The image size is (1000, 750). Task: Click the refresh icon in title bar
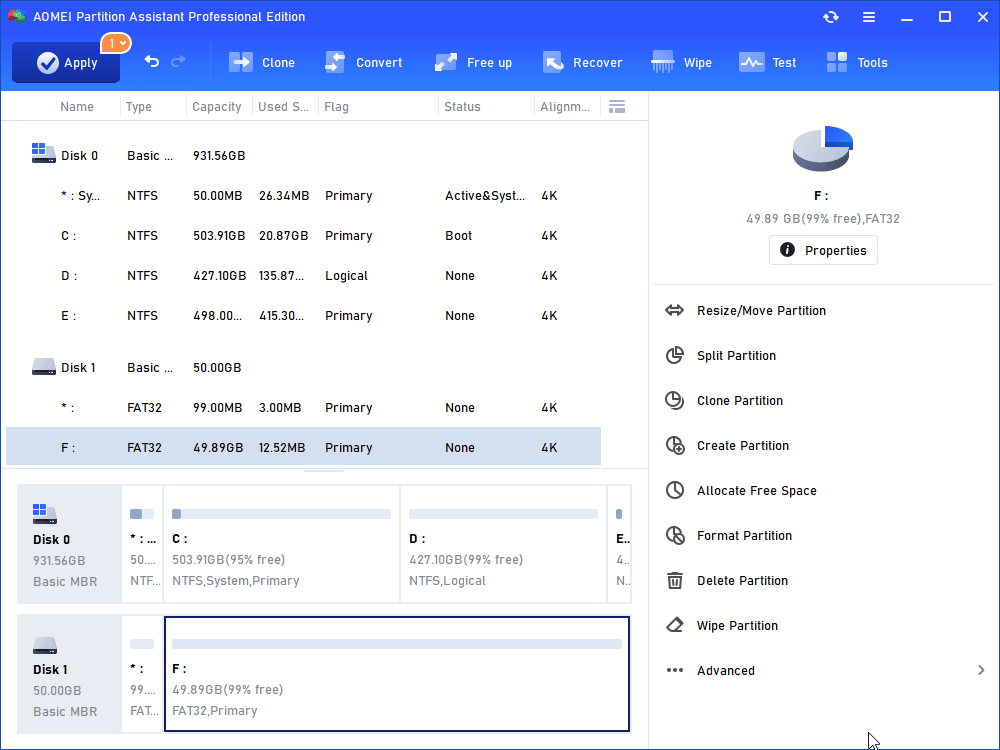click(x=830, y=17)
